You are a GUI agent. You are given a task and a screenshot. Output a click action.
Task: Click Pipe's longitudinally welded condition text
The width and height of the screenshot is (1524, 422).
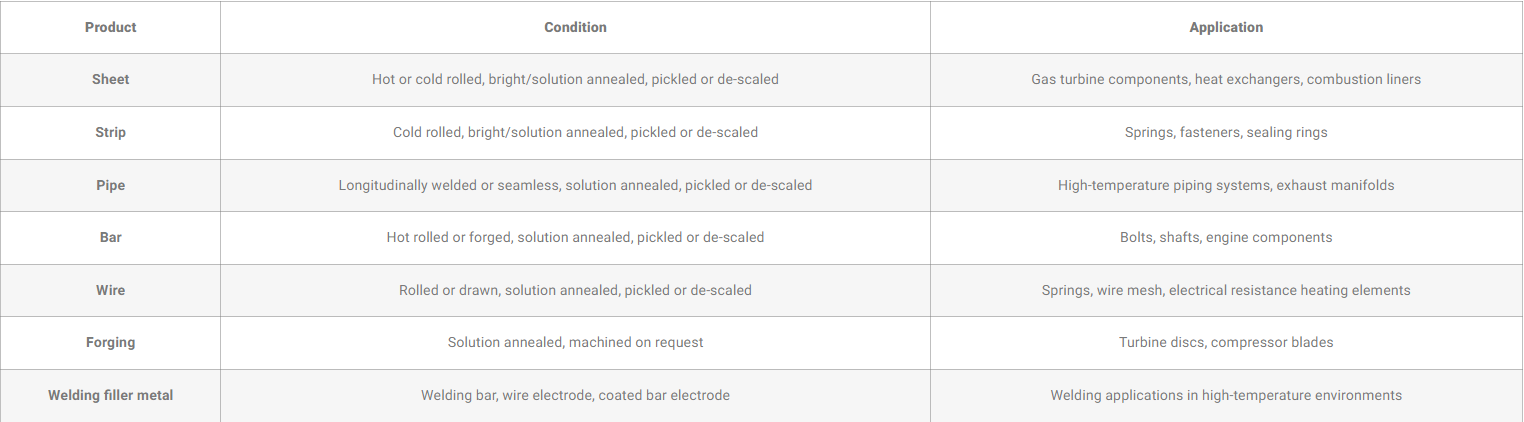tap(575, 185)
